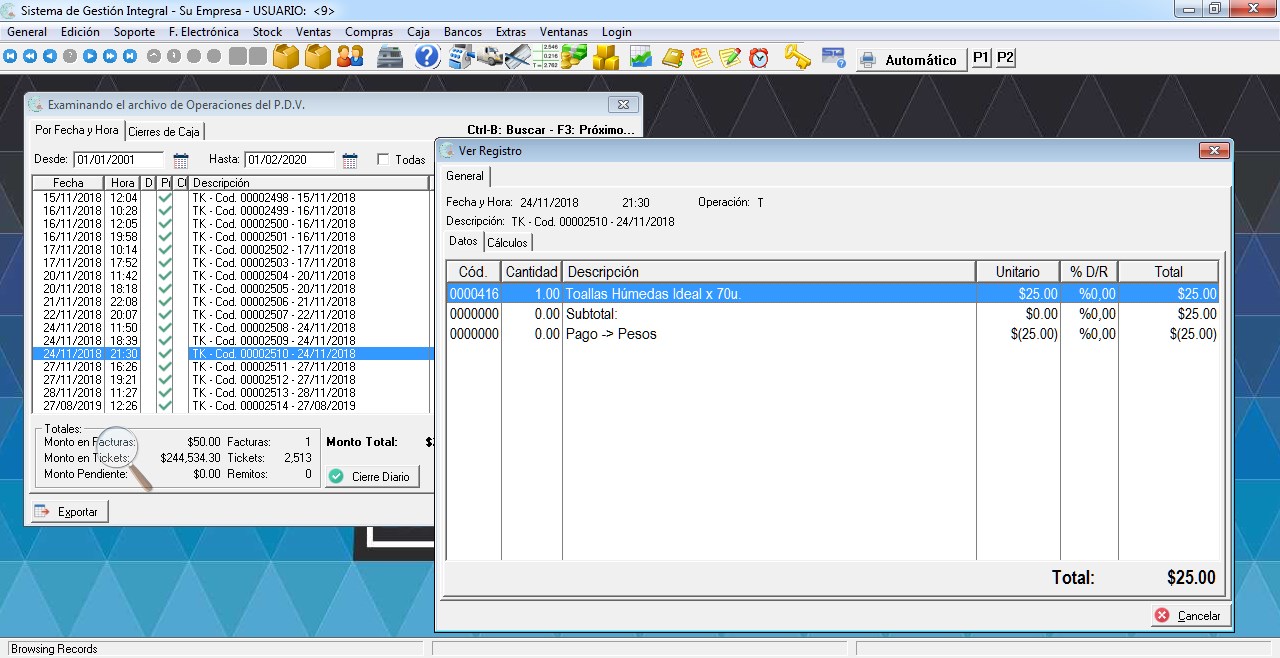Go to the first record navigation arrow
The width and height of the screenshot is (1280, 658).
(x=10, y=57)
